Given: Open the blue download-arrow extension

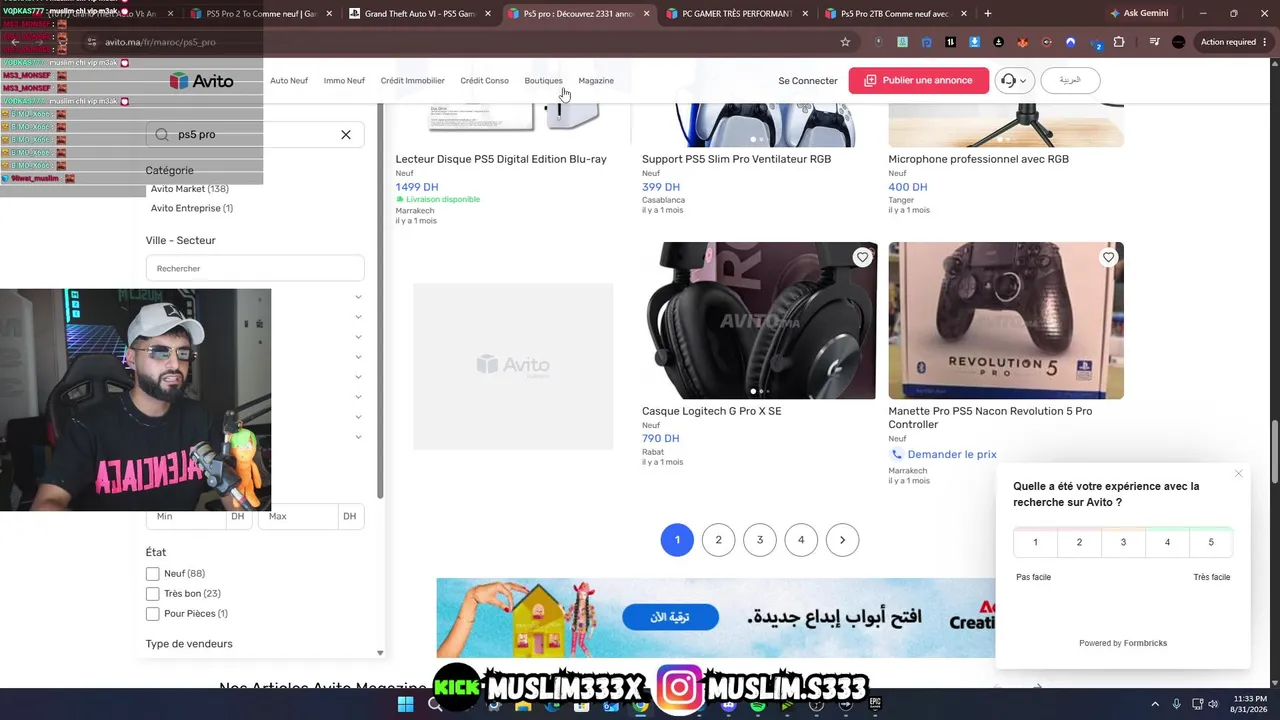Looking at the screenshot, I should [974, 42].
